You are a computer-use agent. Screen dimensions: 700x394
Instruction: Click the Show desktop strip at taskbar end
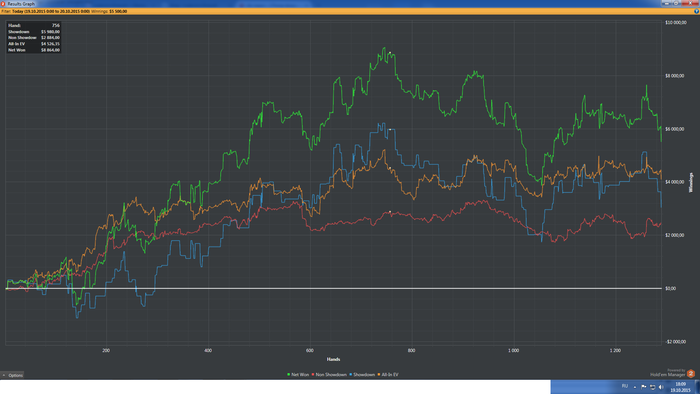[697, 387]
